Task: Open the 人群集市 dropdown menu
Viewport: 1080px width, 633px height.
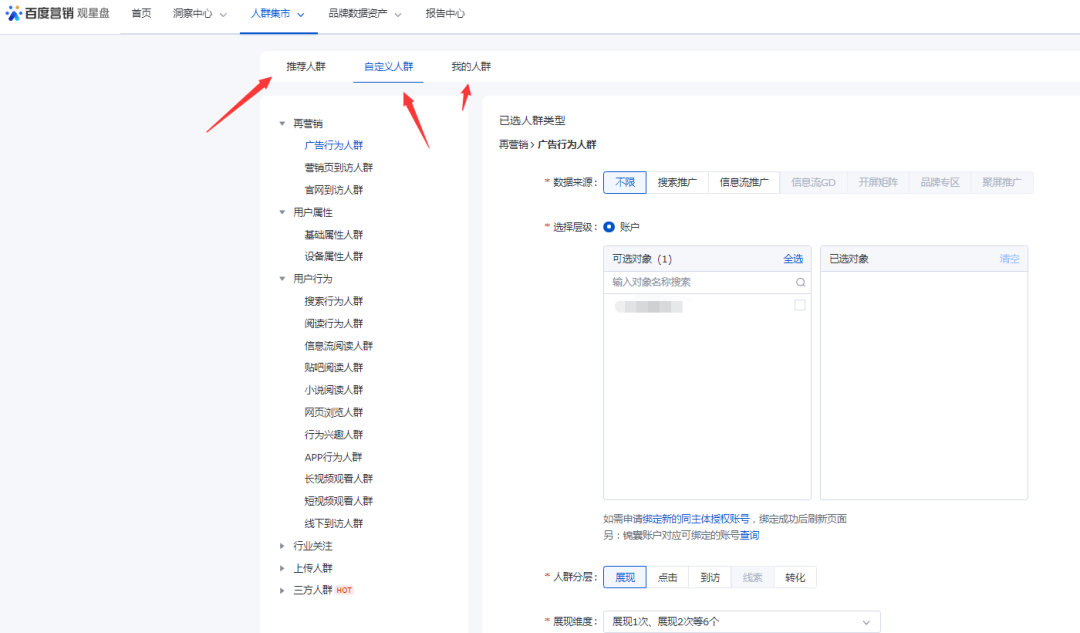Action: pos(278,14)
